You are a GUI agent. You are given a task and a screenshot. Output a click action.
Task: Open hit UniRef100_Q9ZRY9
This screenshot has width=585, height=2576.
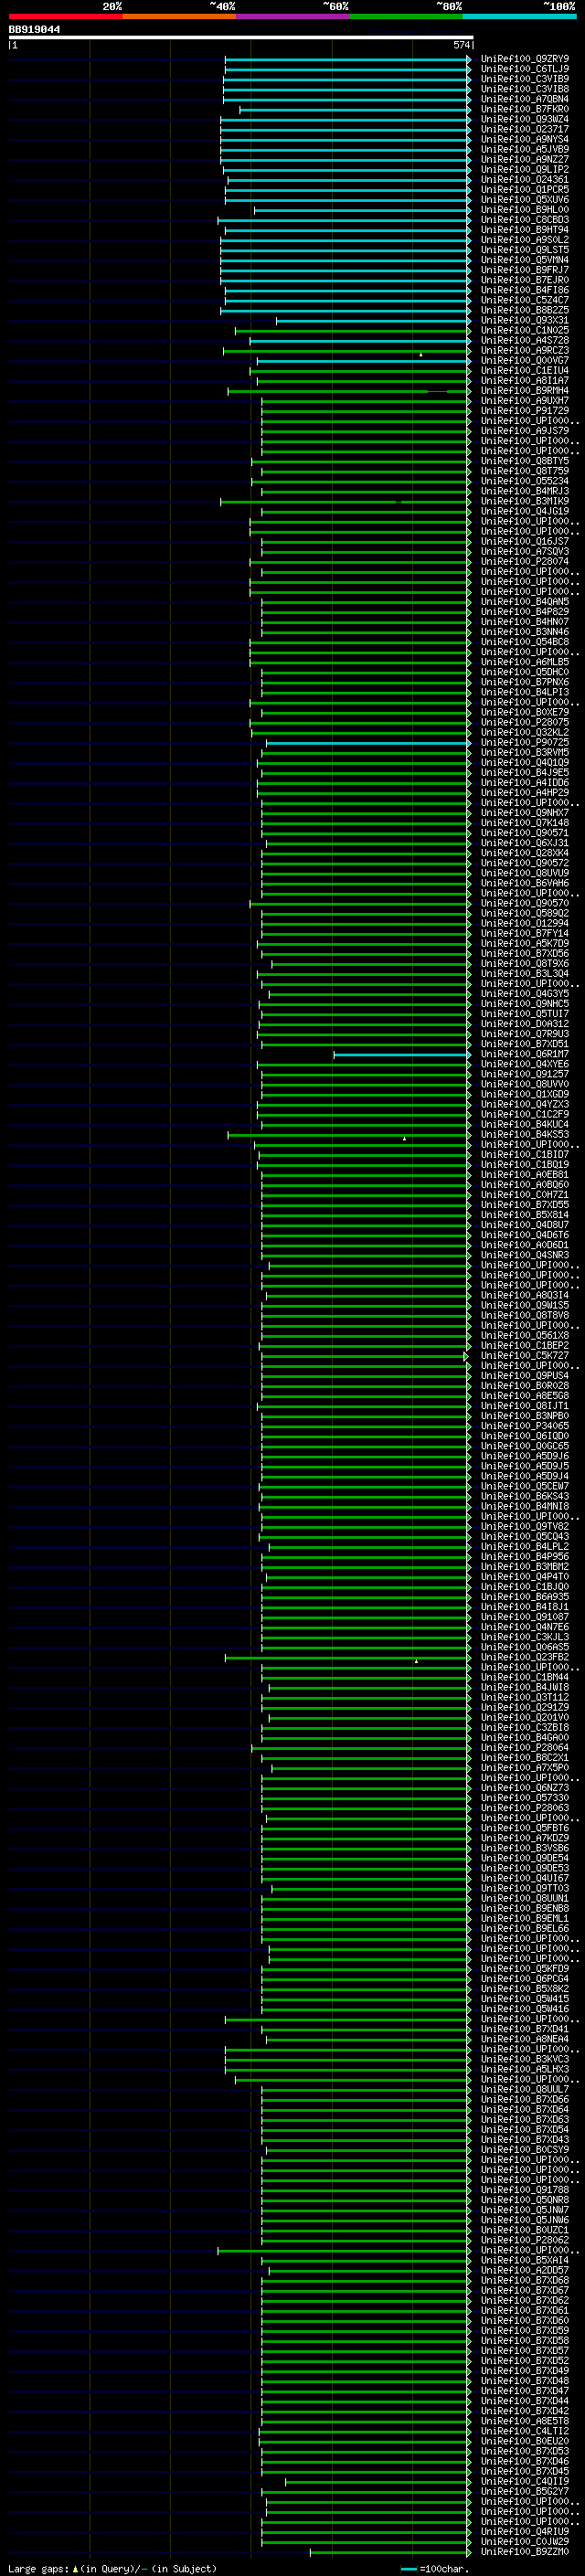click(524, 59)
